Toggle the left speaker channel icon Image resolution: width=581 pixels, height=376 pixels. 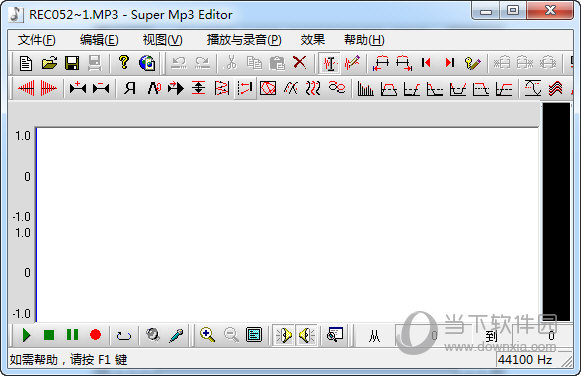click(283, 335)
